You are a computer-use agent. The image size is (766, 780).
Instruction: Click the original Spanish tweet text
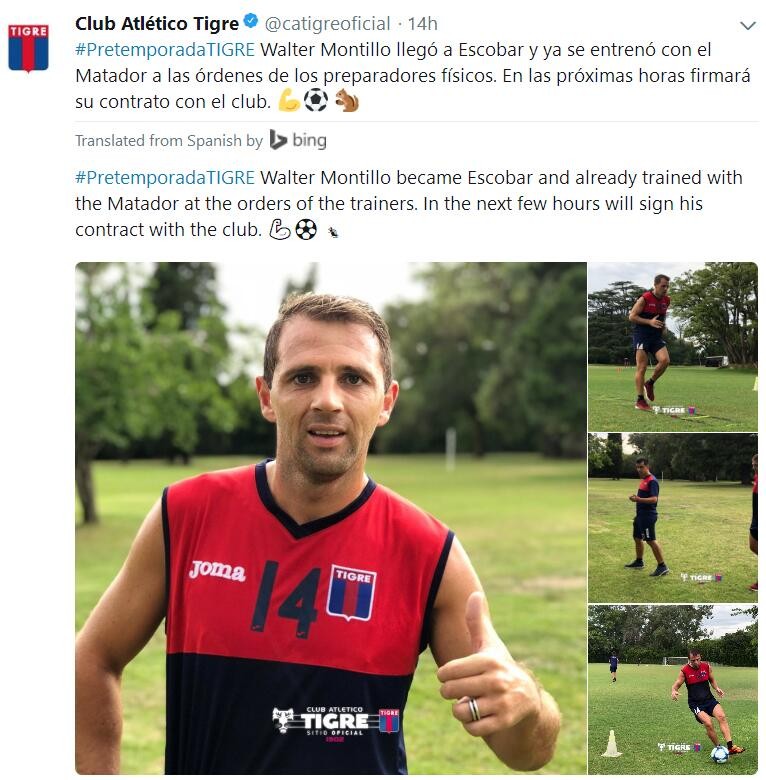tap(413, 76)
